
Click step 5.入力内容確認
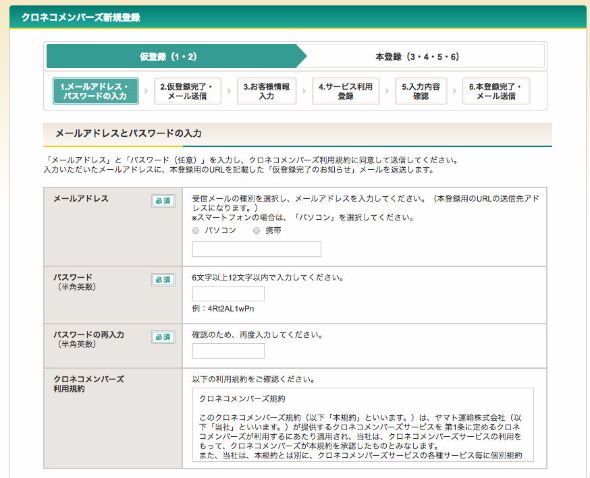[421, 91]
